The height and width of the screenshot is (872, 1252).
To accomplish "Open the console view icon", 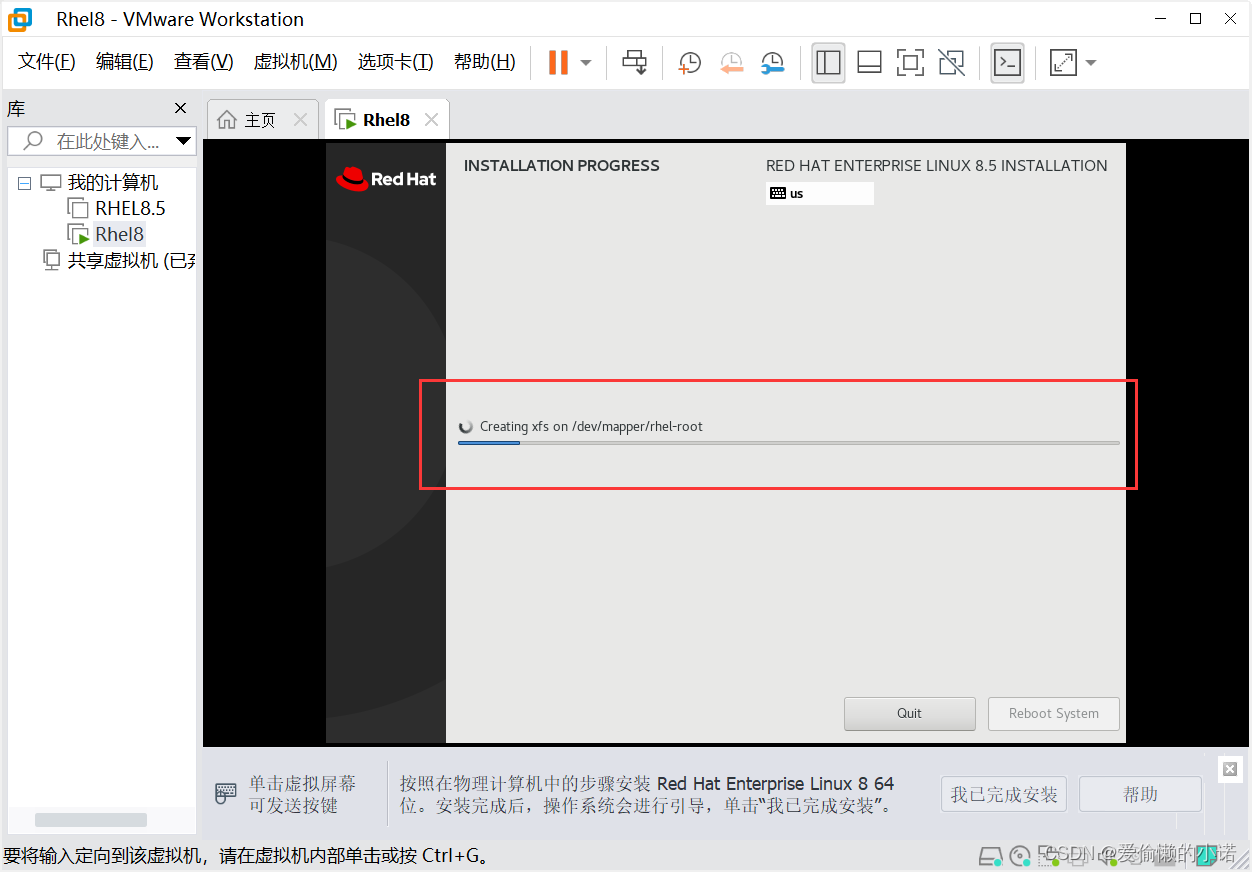I will coord(1007,63).
